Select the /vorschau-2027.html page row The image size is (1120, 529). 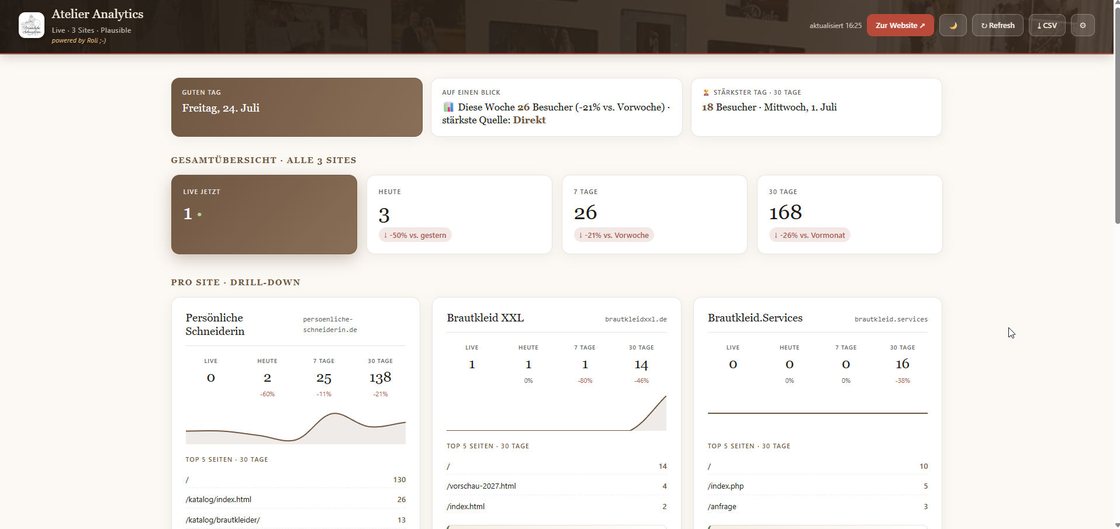pyautogui.click(x=556, y=486)
